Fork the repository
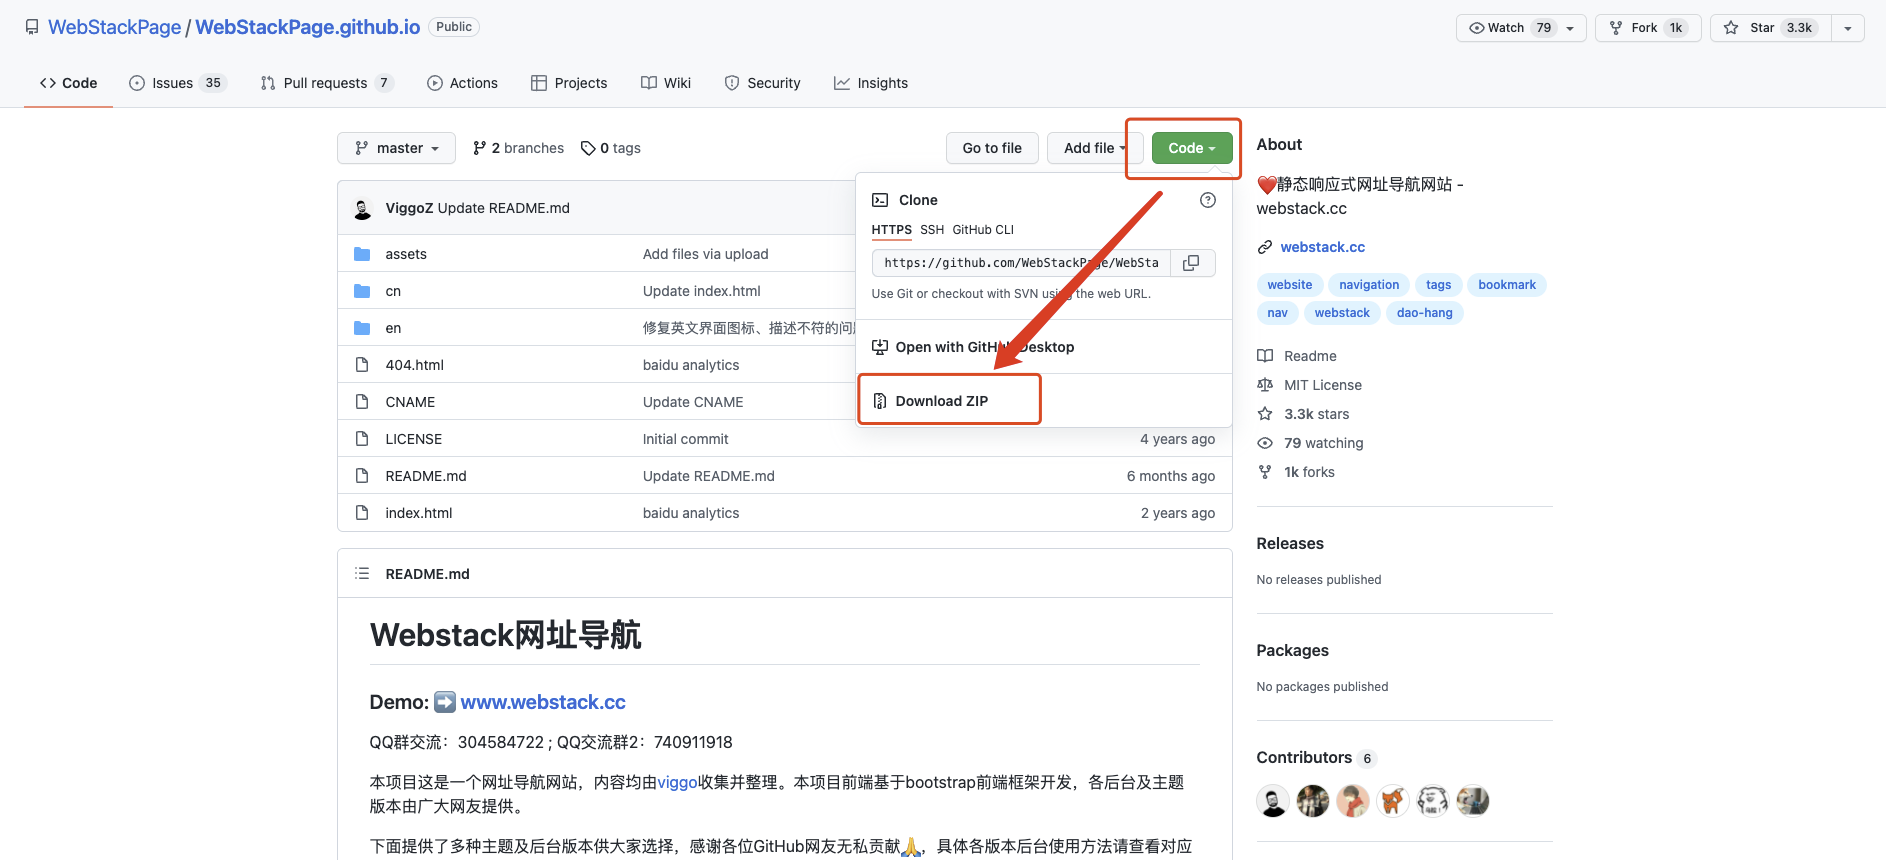Viewport: 1886px width, 860px height. point(1648,28)
